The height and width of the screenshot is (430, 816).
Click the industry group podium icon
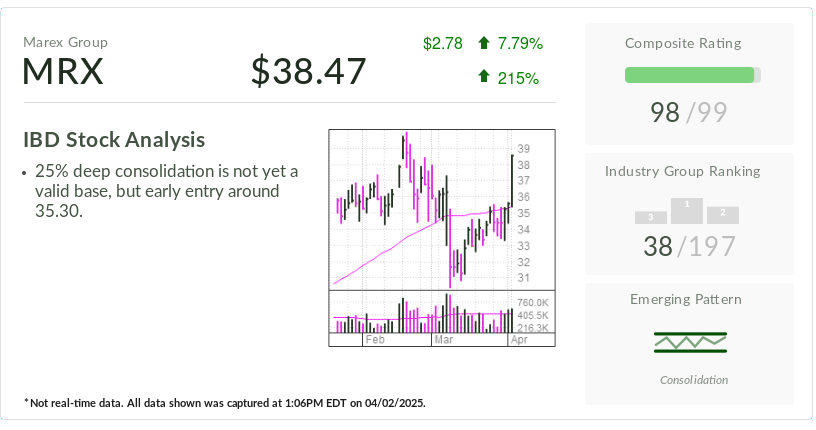point(687,211)
